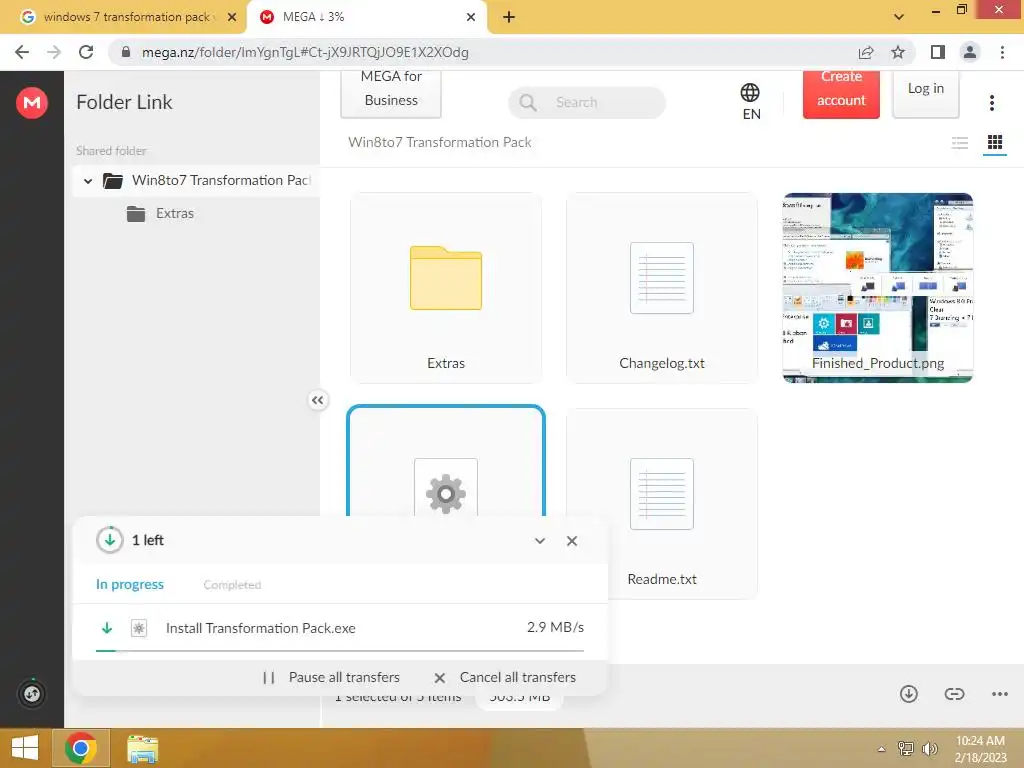Open Windows Start button

[25, 748]
